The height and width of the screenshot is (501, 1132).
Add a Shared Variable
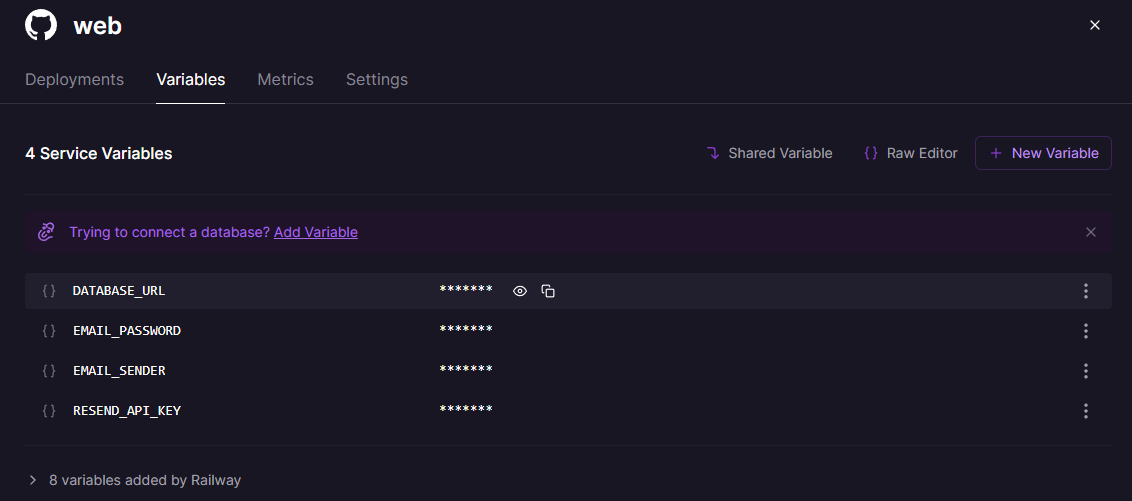point(769,153)
